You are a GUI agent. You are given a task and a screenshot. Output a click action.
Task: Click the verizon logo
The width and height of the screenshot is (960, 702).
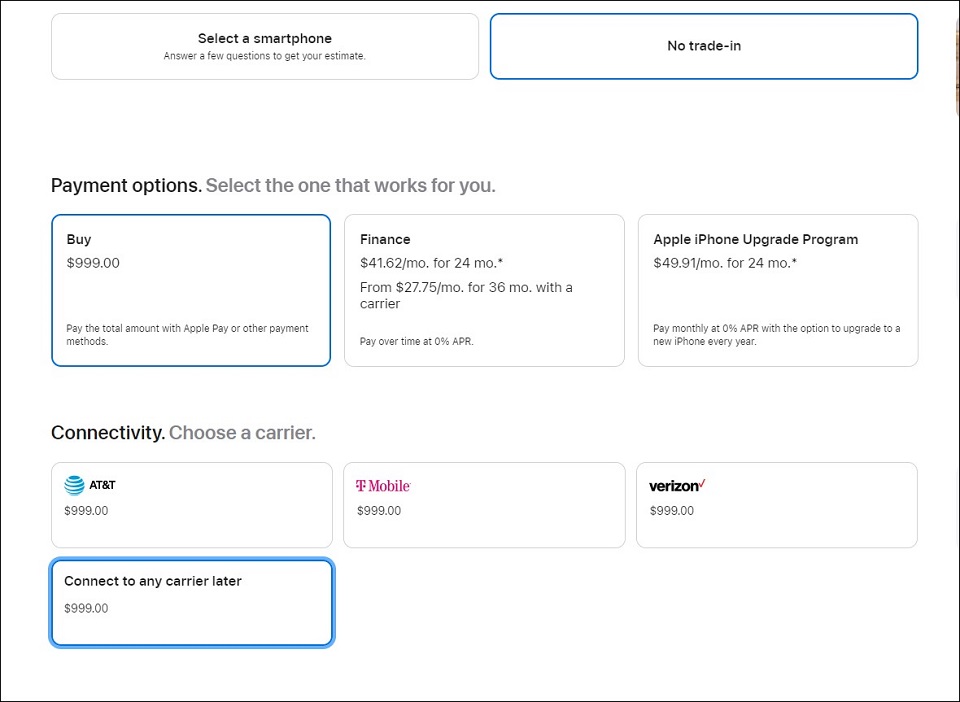click(677, 486)
